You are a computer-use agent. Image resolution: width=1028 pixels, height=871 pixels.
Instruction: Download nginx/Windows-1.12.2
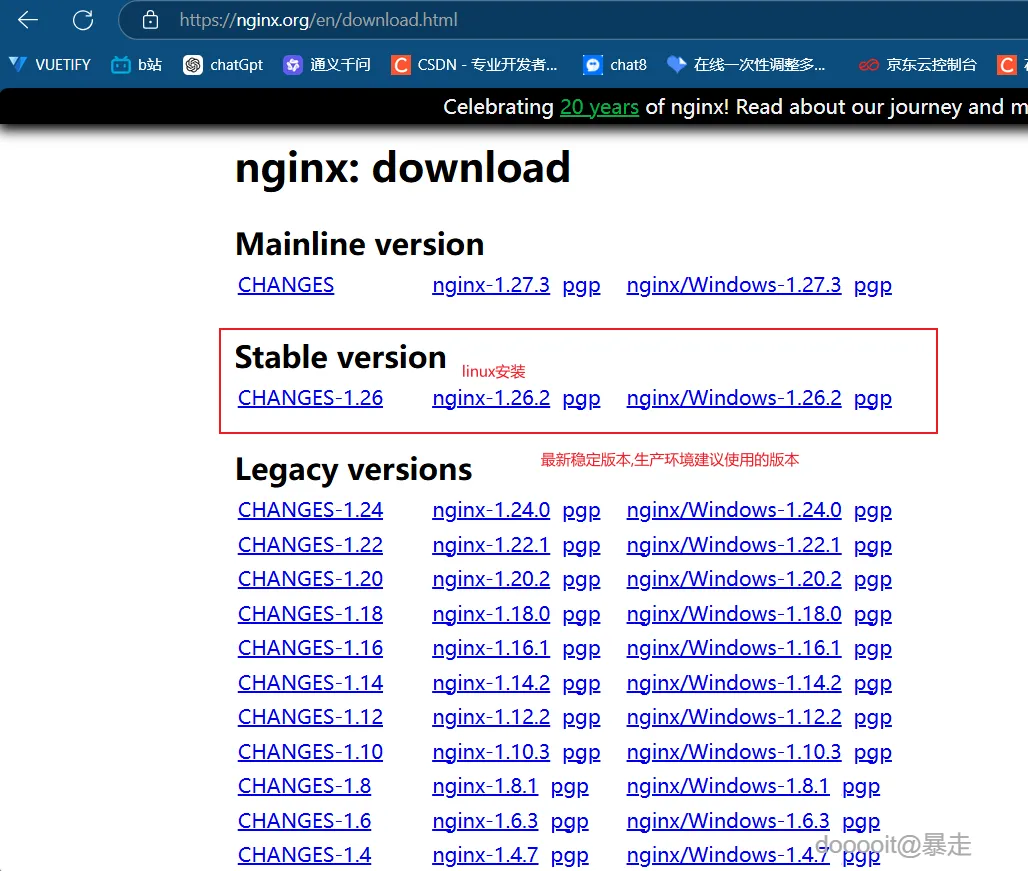click(x=734, y=717)
